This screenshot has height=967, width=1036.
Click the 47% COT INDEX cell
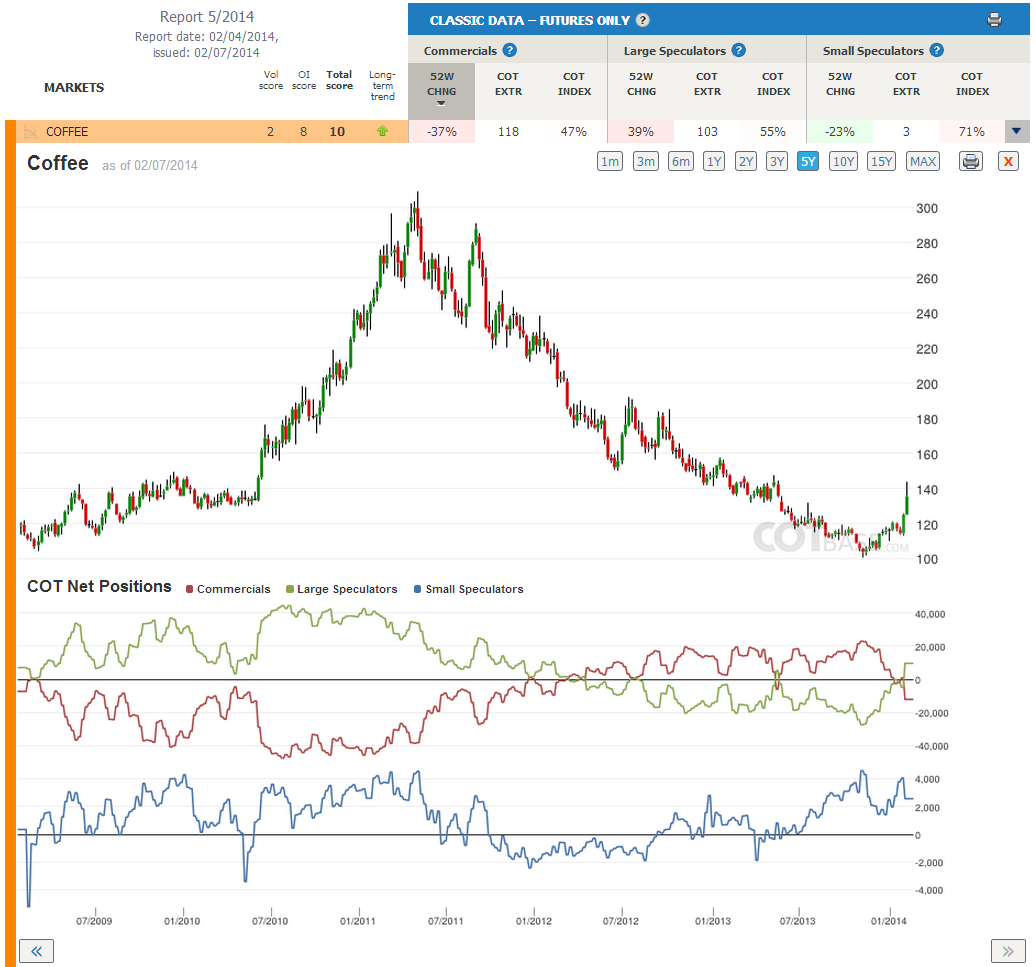(574, 131)
